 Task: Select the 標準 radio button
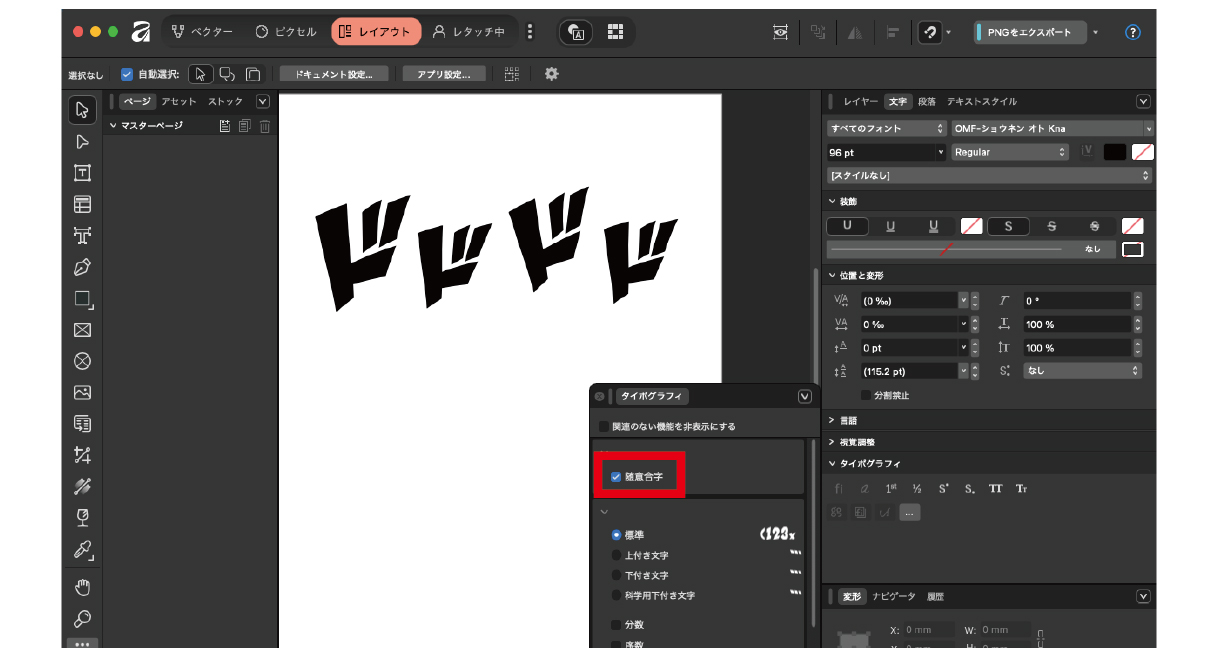(616, 535)
